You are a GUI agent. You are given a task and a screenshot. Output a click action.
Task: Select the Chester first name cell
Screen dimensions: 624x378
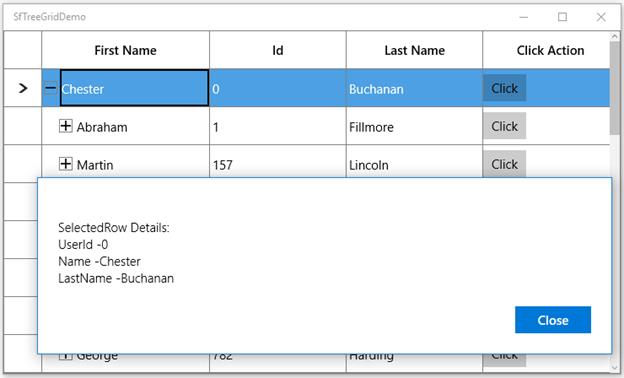(135, 88)
